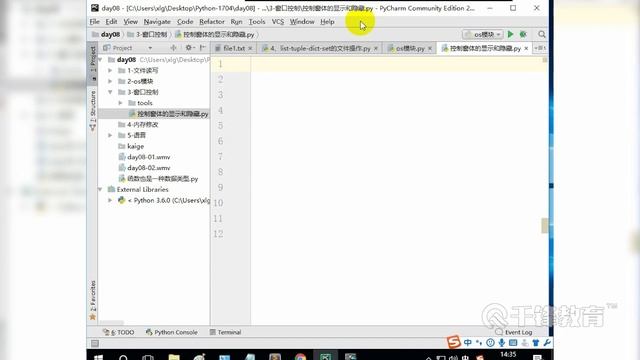Switch to the os模块.py tab
Screen dimensions: 640x360
pos(410,48)
